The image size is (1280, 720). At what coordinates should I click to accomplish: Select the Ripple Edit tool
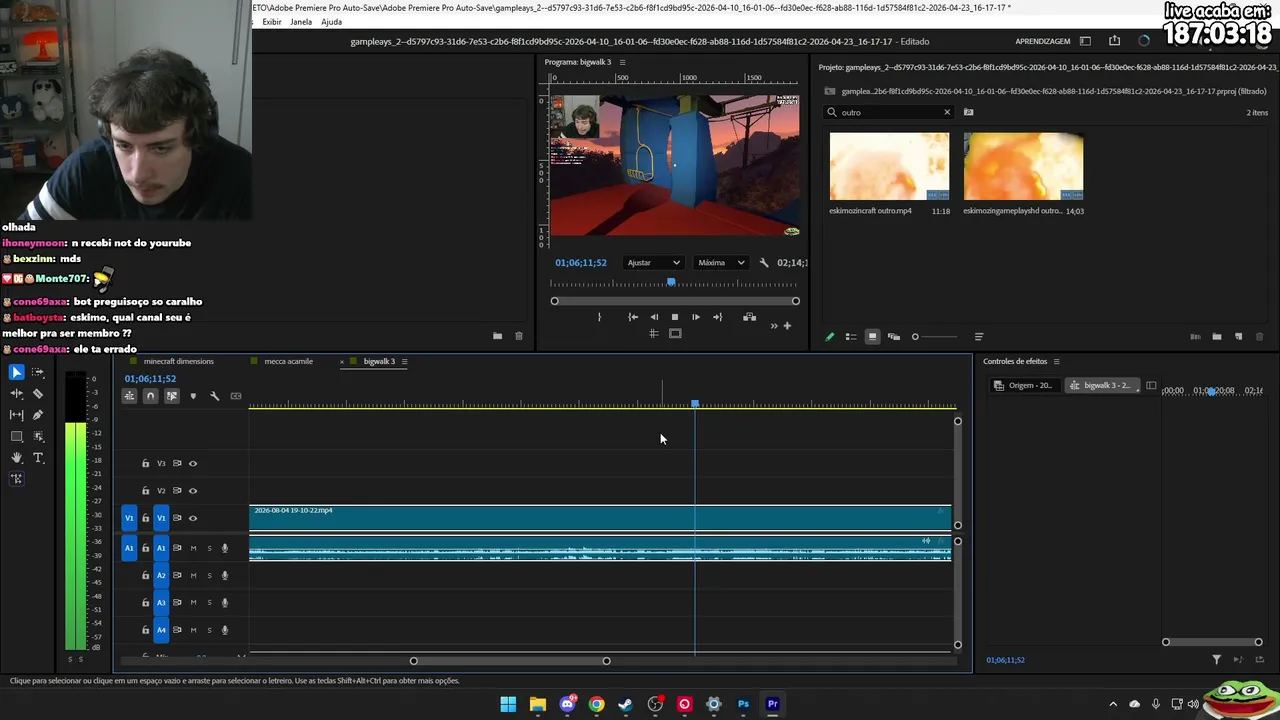coord(17,394)
